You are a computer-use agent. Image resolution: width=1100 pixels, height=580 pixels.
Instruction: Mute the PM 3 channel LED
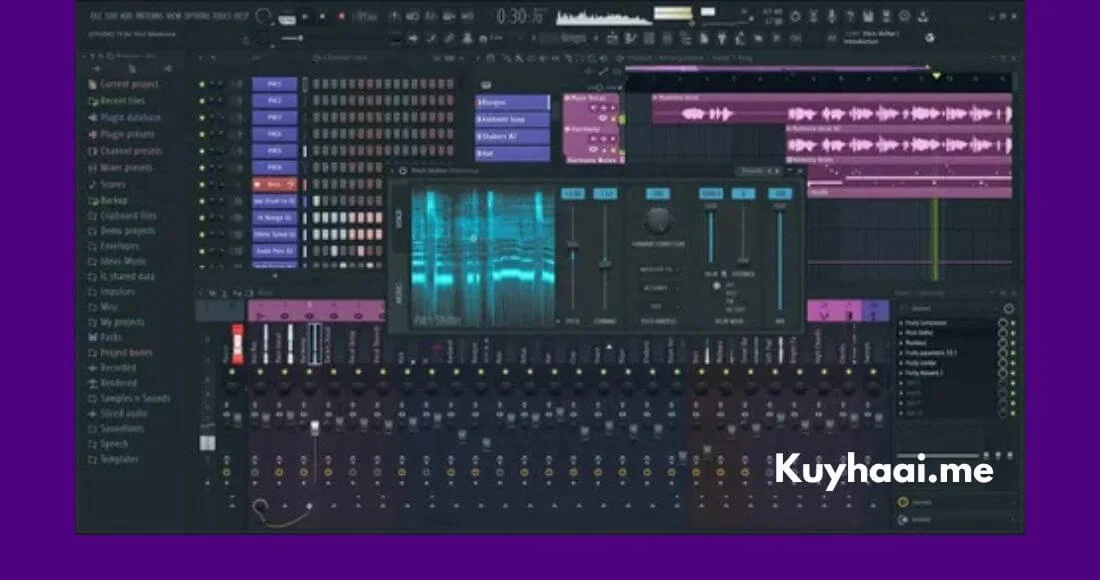(202, 117)
